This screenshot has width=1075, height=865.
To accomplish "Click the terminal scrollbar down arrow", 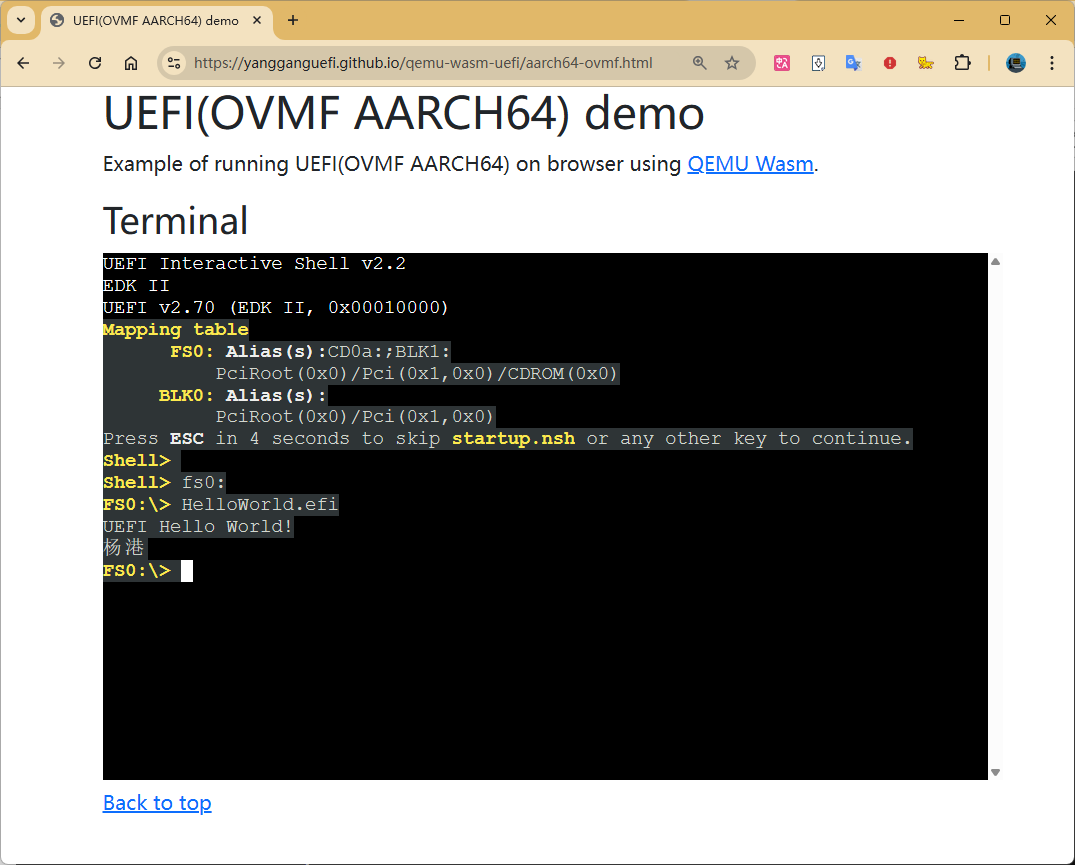I will pyautogui.click(x=995, y=772).
